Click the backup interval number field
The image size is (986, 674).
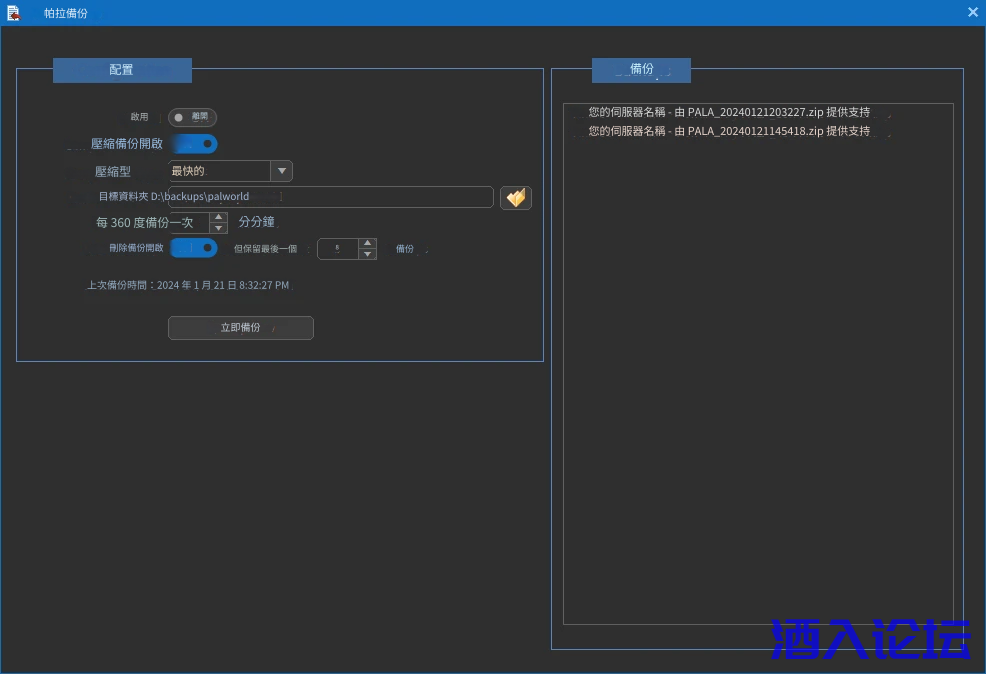click(x=188, y=222)
